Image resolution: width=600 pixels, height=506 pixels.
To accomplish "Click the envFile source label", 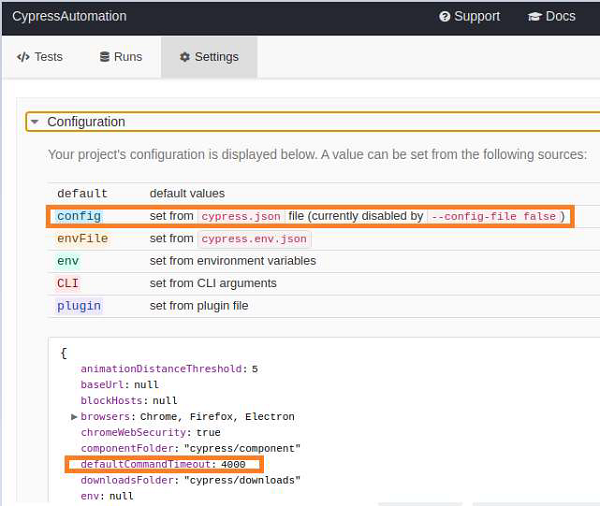I will 82,239.
